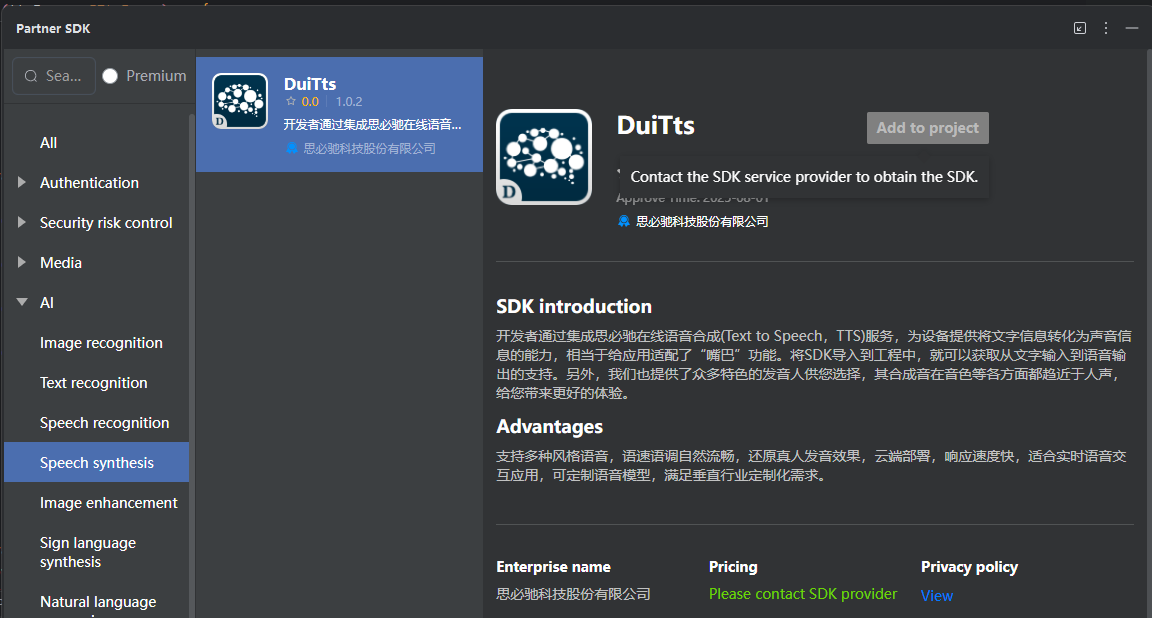
Task: Click the dock window icon in title bar
Action: pos(1080,28)
